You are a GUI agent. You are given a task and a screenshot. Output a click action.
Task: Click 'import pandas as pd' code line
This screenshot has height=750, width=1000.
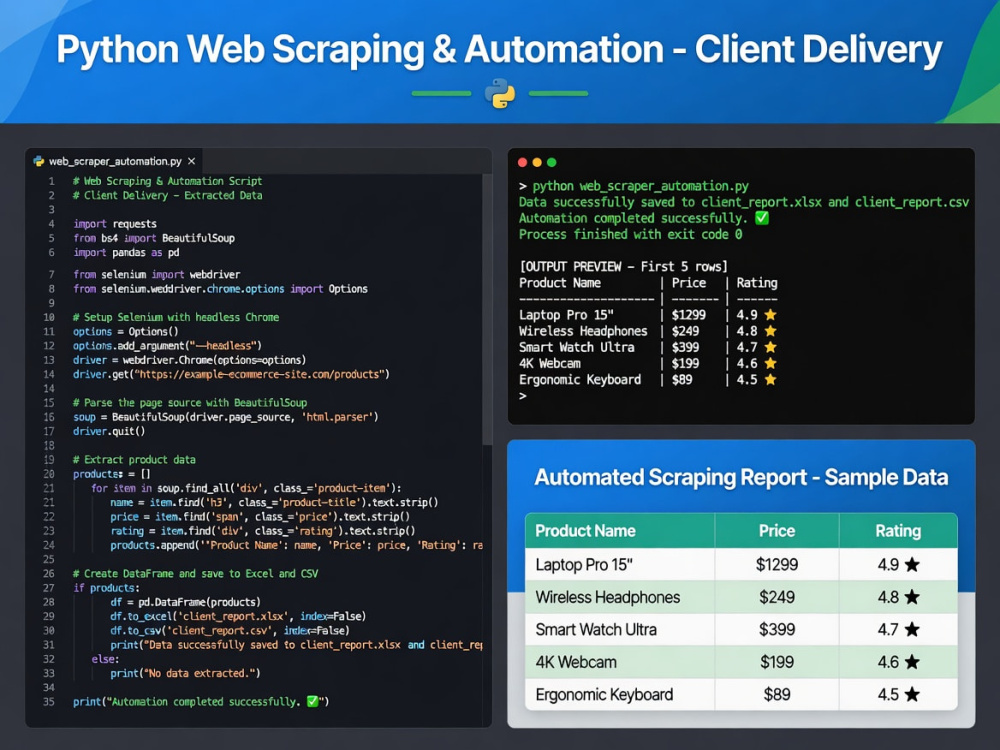[x=126, y=253]
